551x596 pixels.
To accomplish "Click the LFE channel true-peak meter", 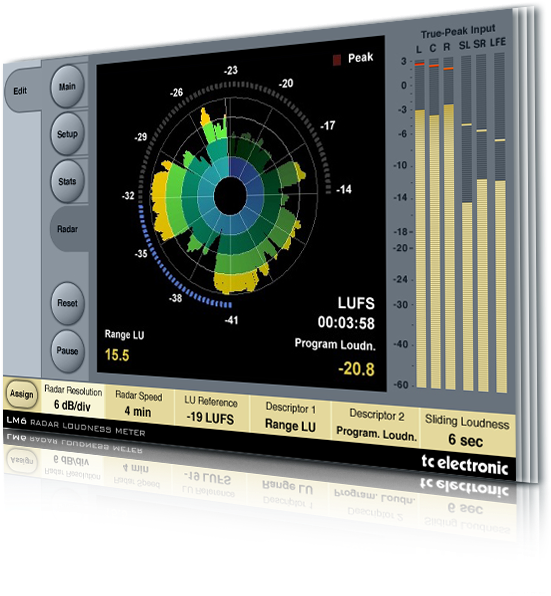I will [x=500, y=223].
